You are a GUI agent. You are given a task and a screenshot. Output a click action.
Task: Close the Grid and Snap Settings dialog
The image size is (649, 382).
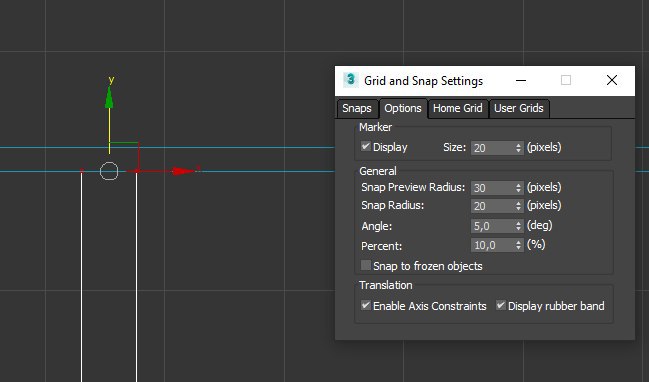click(x=612, y=80)
